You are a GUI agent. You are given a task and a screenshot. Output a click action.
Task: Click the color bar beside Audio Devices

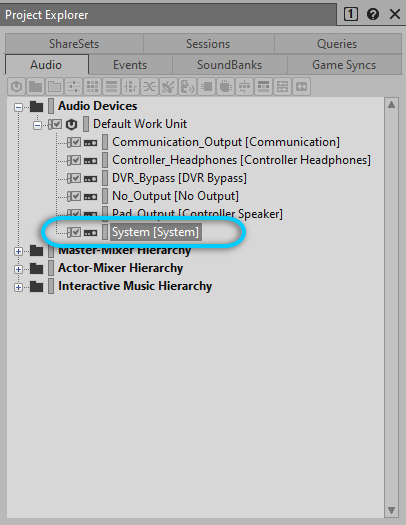pyautogui.click(x=51, y=106)
